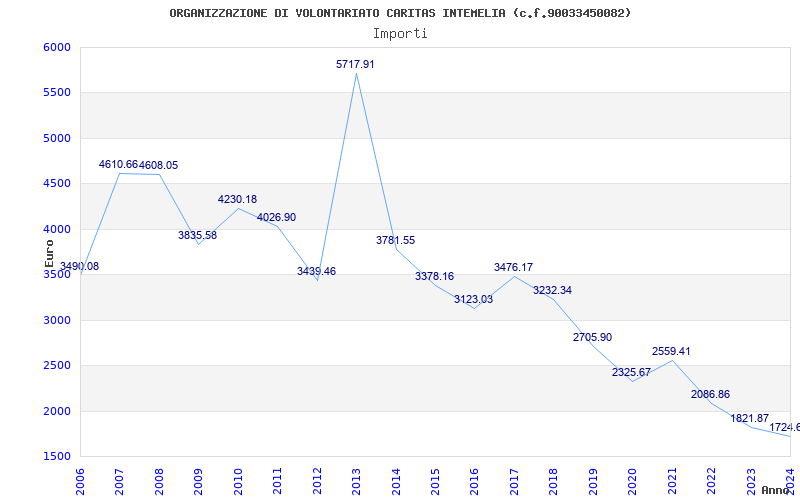
Task: Select the 2013 year axis label
Action: pyautogui.click(x=356, y=481)
